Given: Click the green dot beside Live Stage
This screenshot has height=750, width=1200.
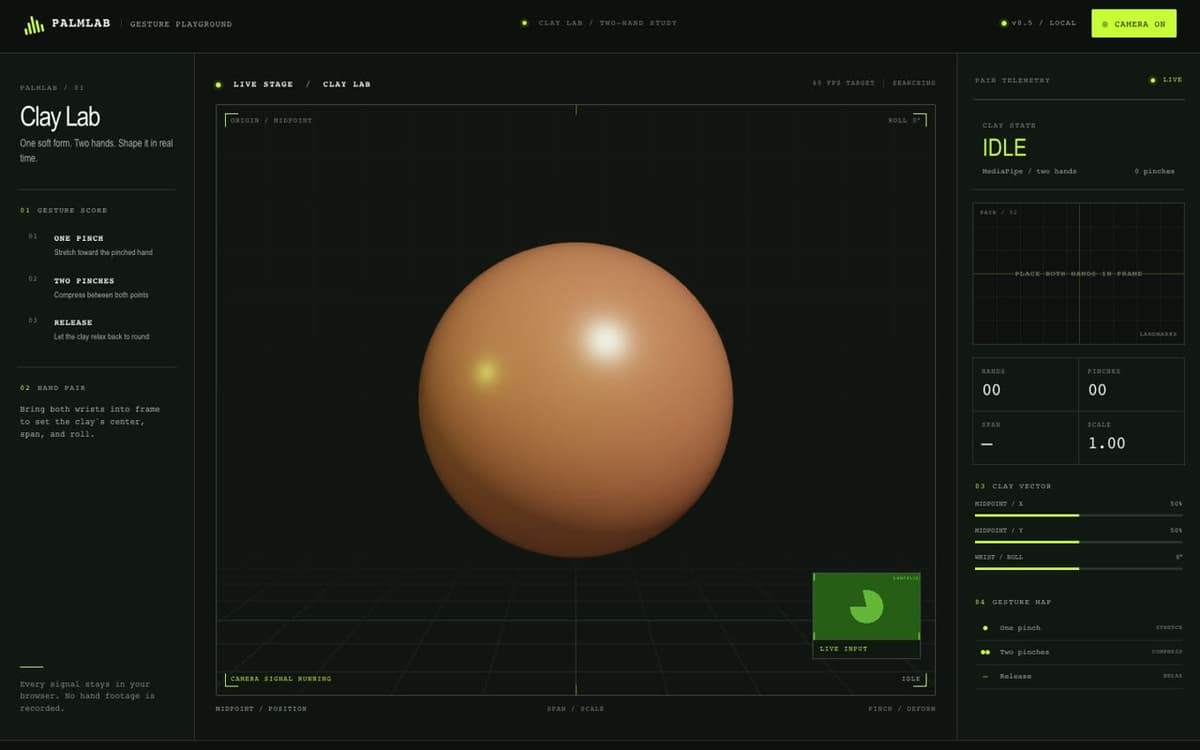Looking at the screenshot, I should point(218,85).
